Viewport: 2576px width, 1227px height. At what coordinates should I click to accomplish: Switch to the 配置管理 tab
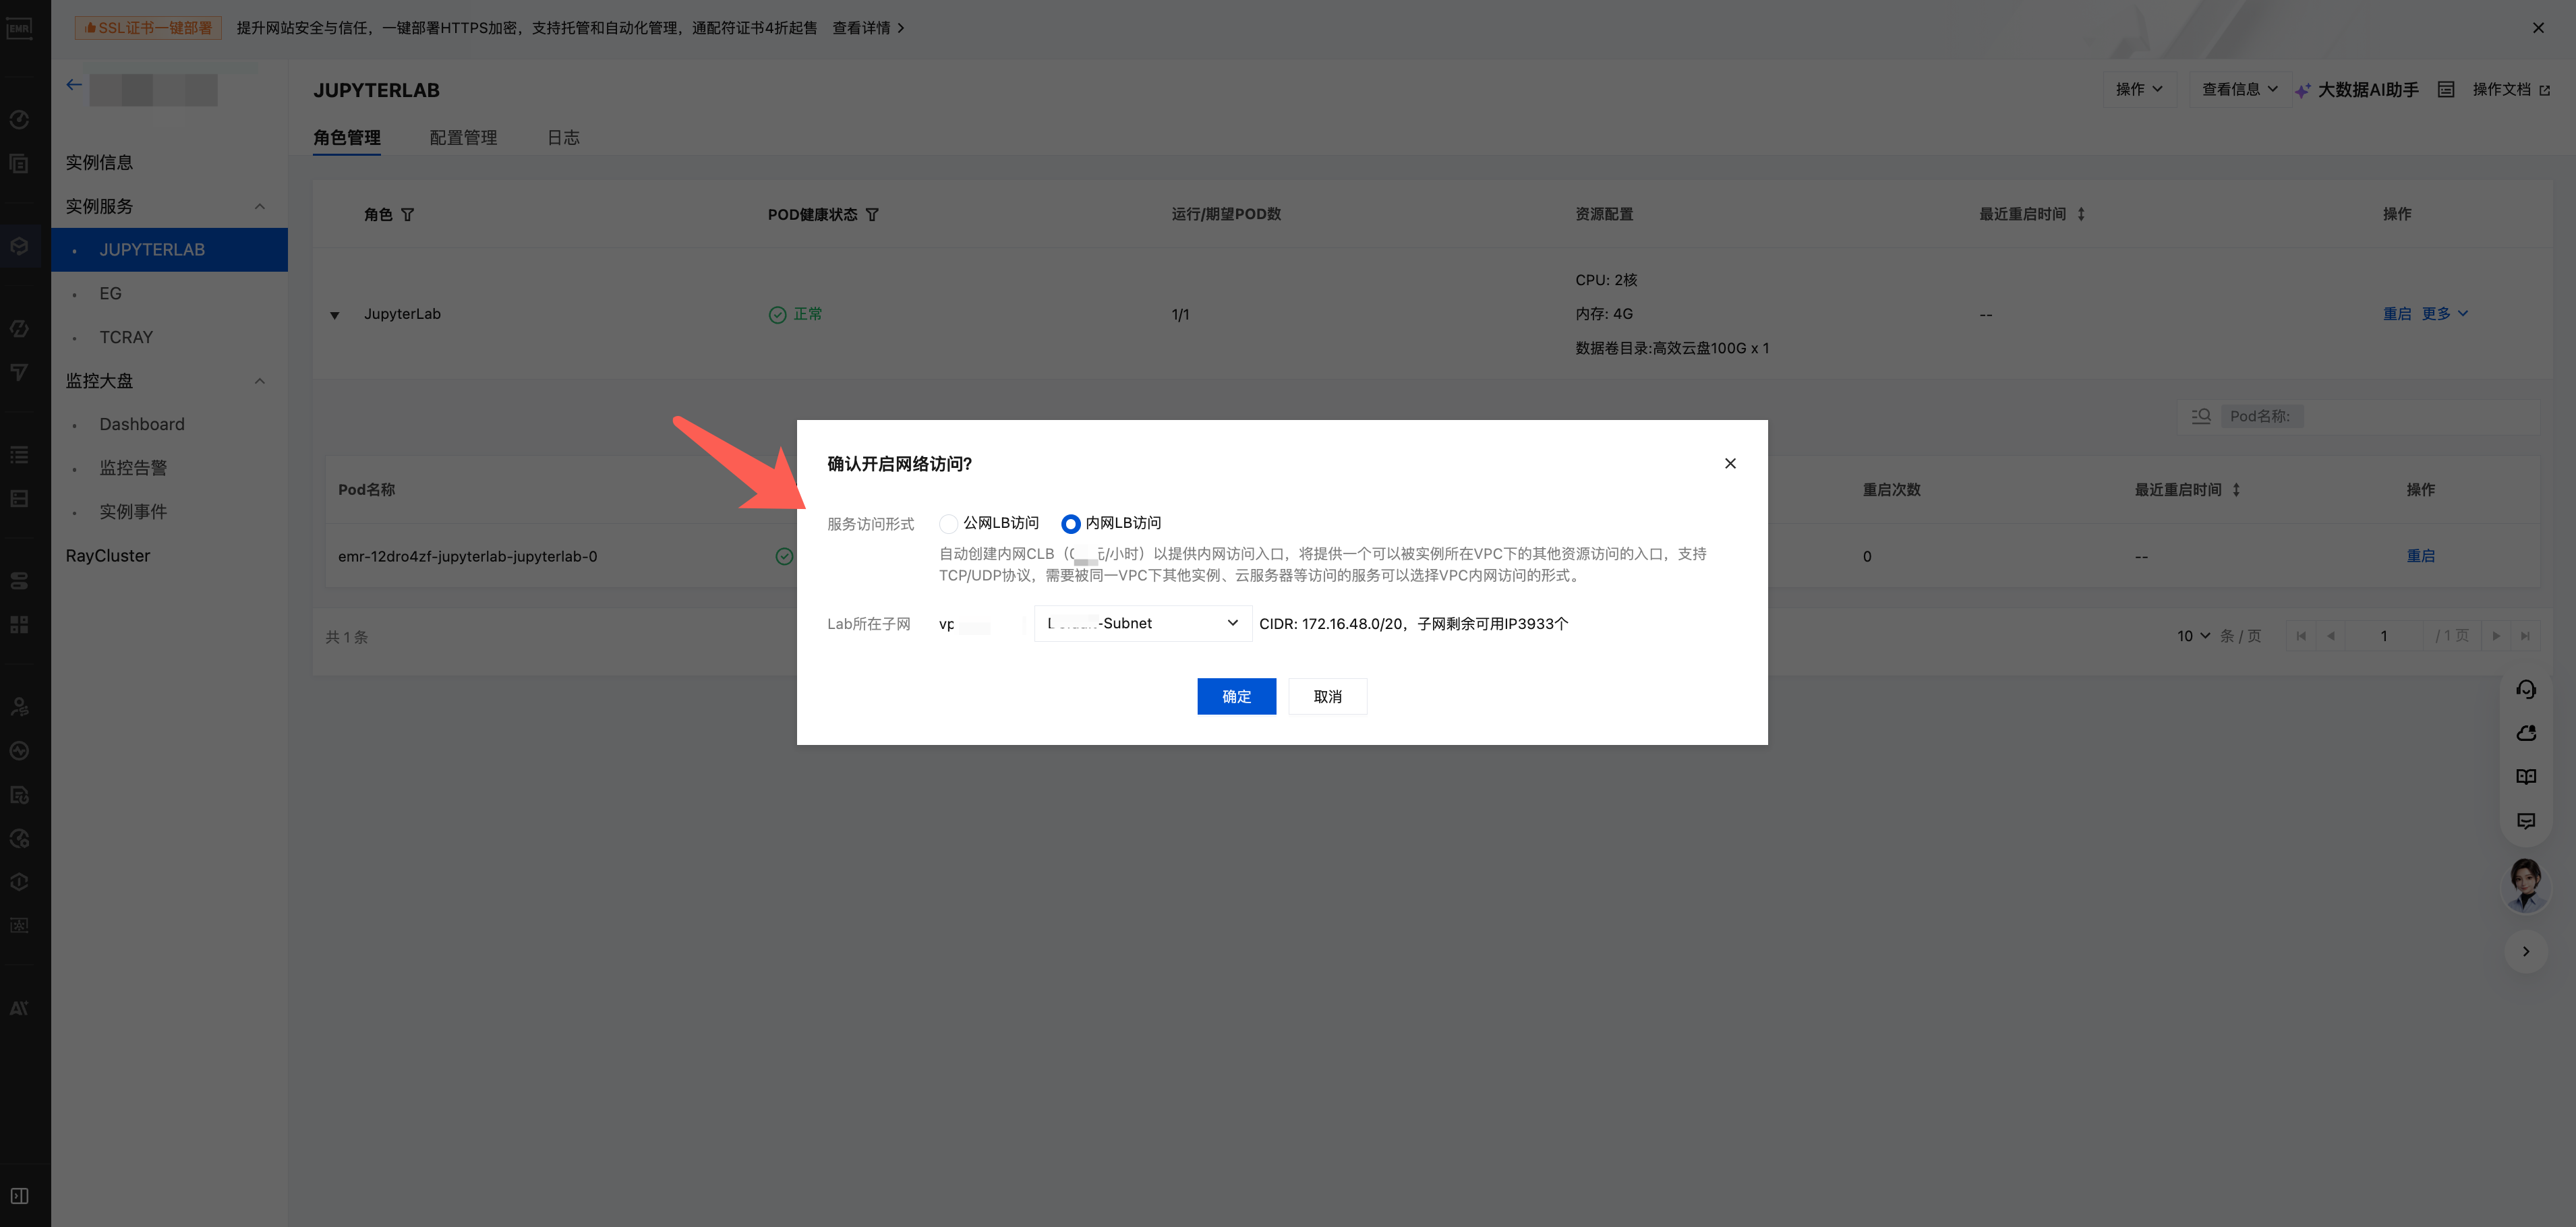[463, 138]
